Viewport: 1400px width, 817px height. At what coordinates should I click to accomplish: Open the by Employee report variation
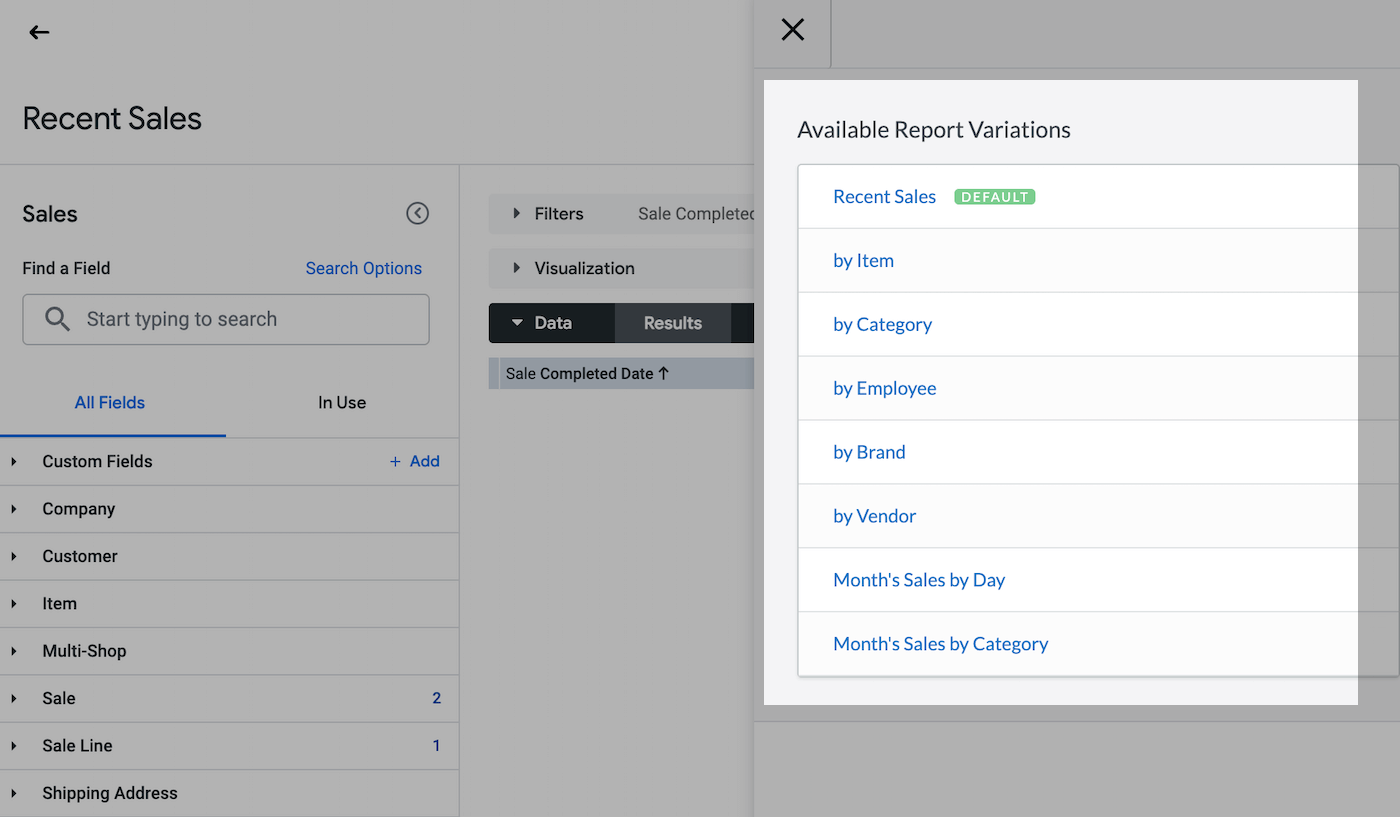tap(885, 387)
